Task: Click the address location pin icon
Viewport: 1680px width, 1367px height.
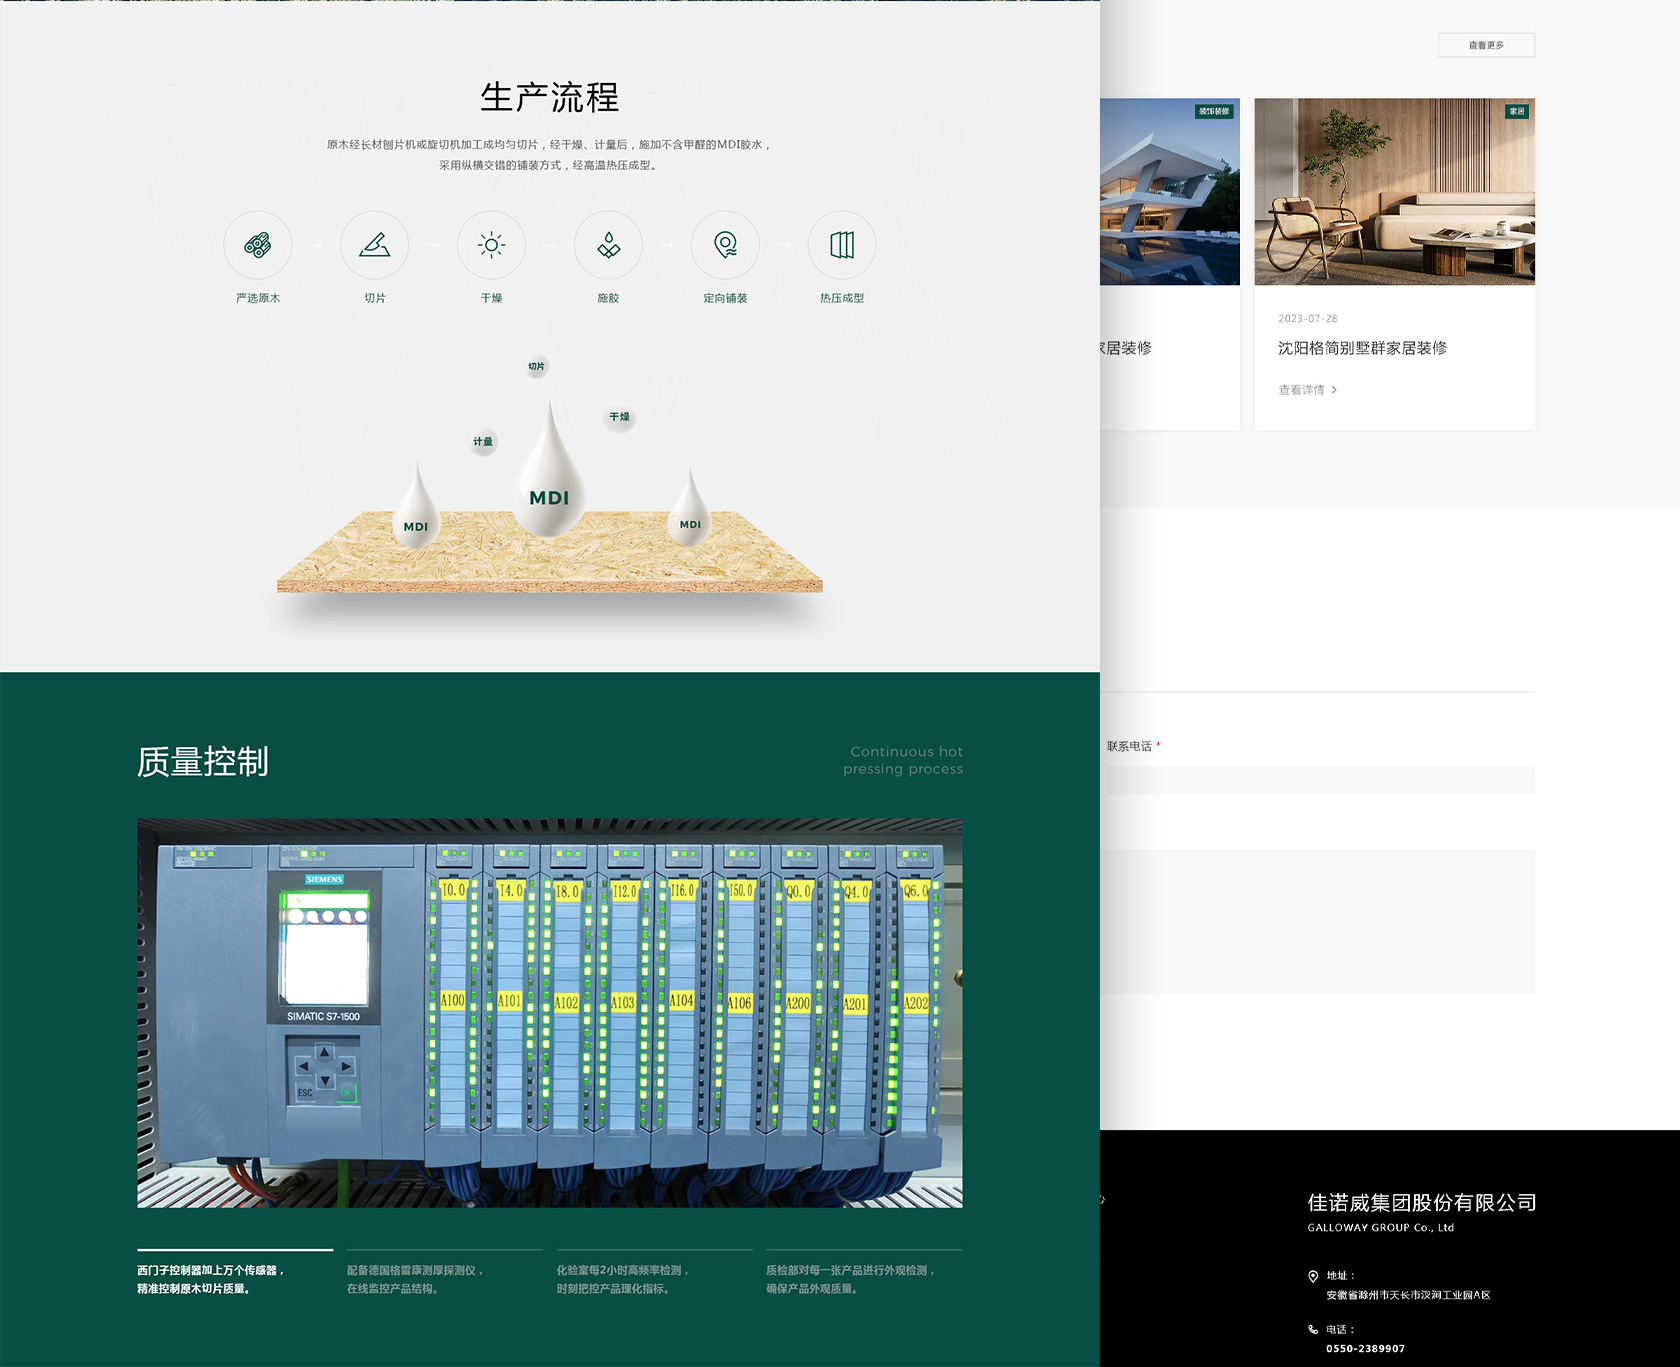Action: click(1313, 1276)
